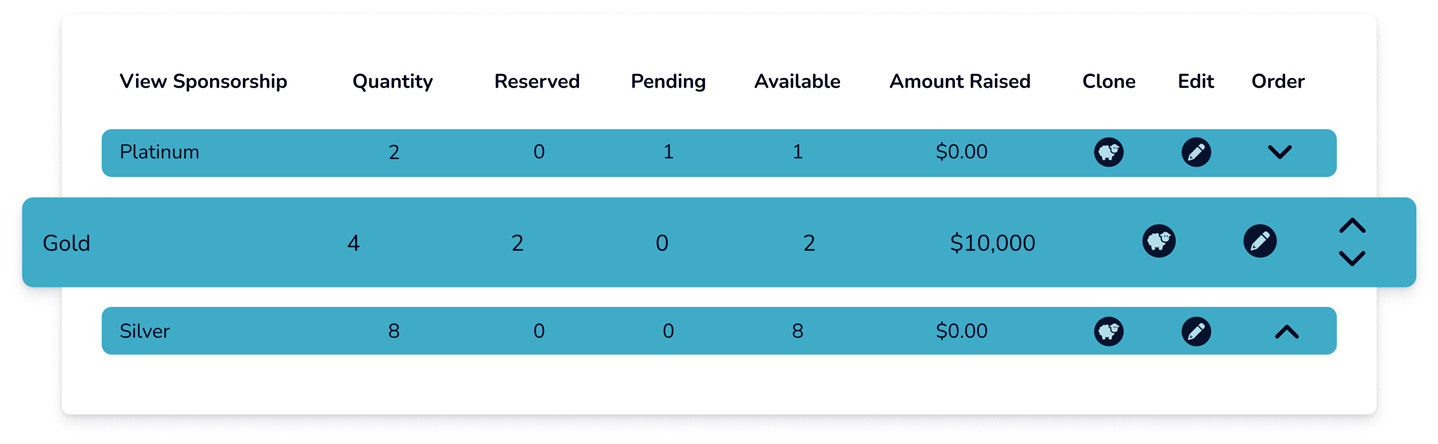The width and height of the screenshot is (1438, 444).
Task: Click the Amount Raised column header
Action: click(x=960, y=82)
